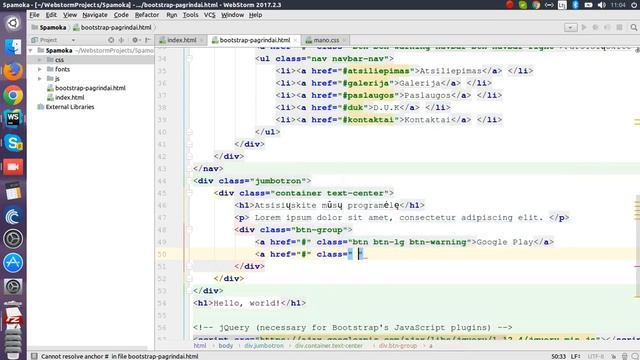The image size is (640, 360).
Task: Collapse the Spamoka project root
Action: pyautogui.click(x=31, y=51)
